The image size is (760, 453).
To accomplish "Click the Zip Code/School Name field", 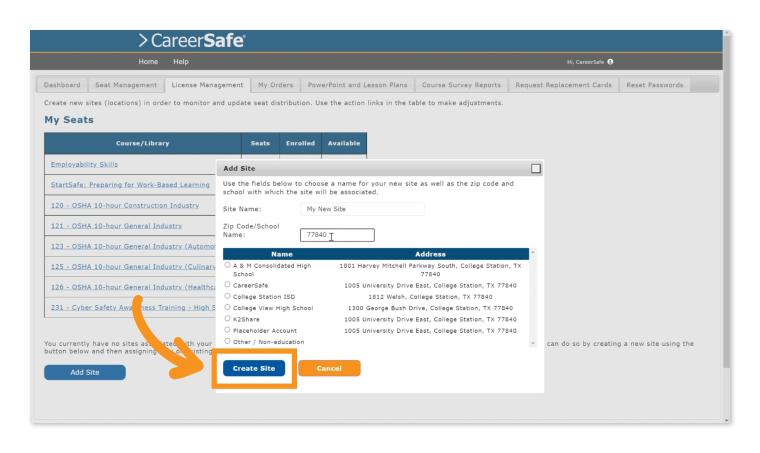I will click(x=337, y=235).
